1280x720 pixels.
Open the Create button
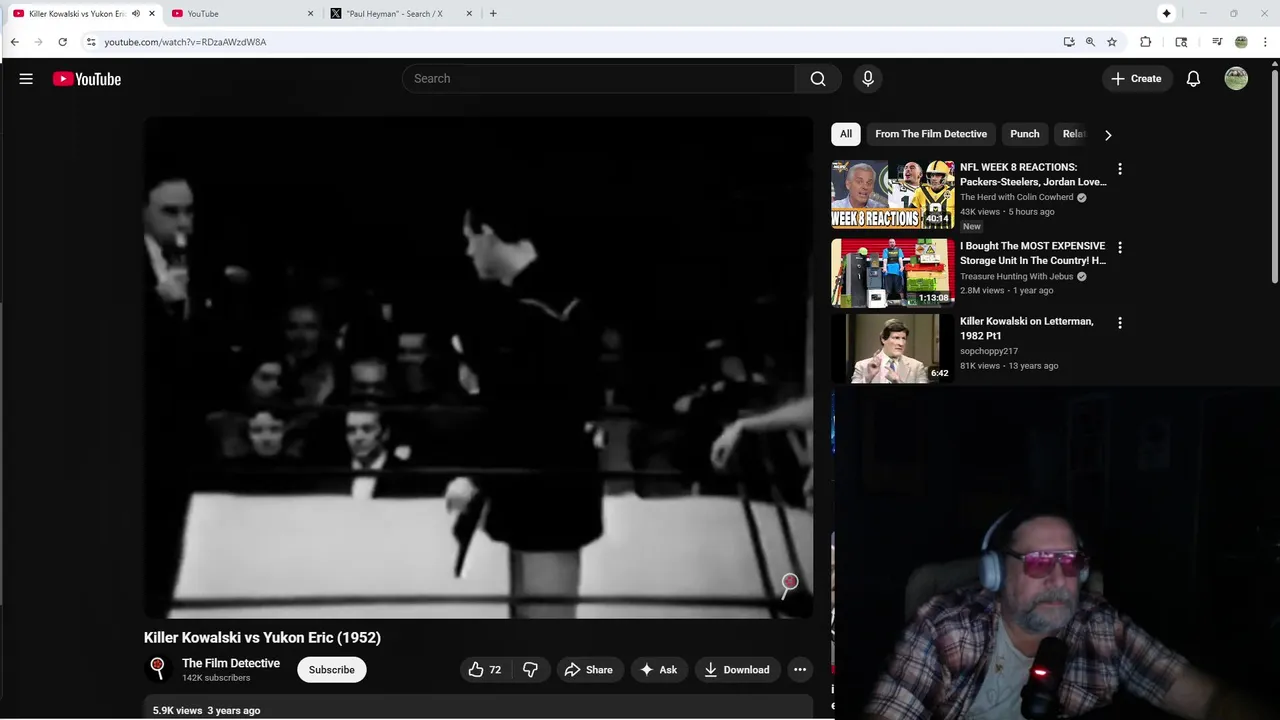tap(1137, 79)
